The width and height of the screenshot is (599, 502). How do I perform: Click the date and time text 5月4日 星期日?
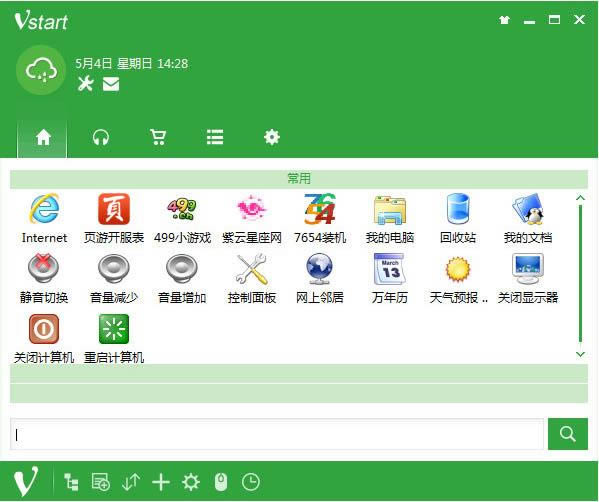point(131,63)
